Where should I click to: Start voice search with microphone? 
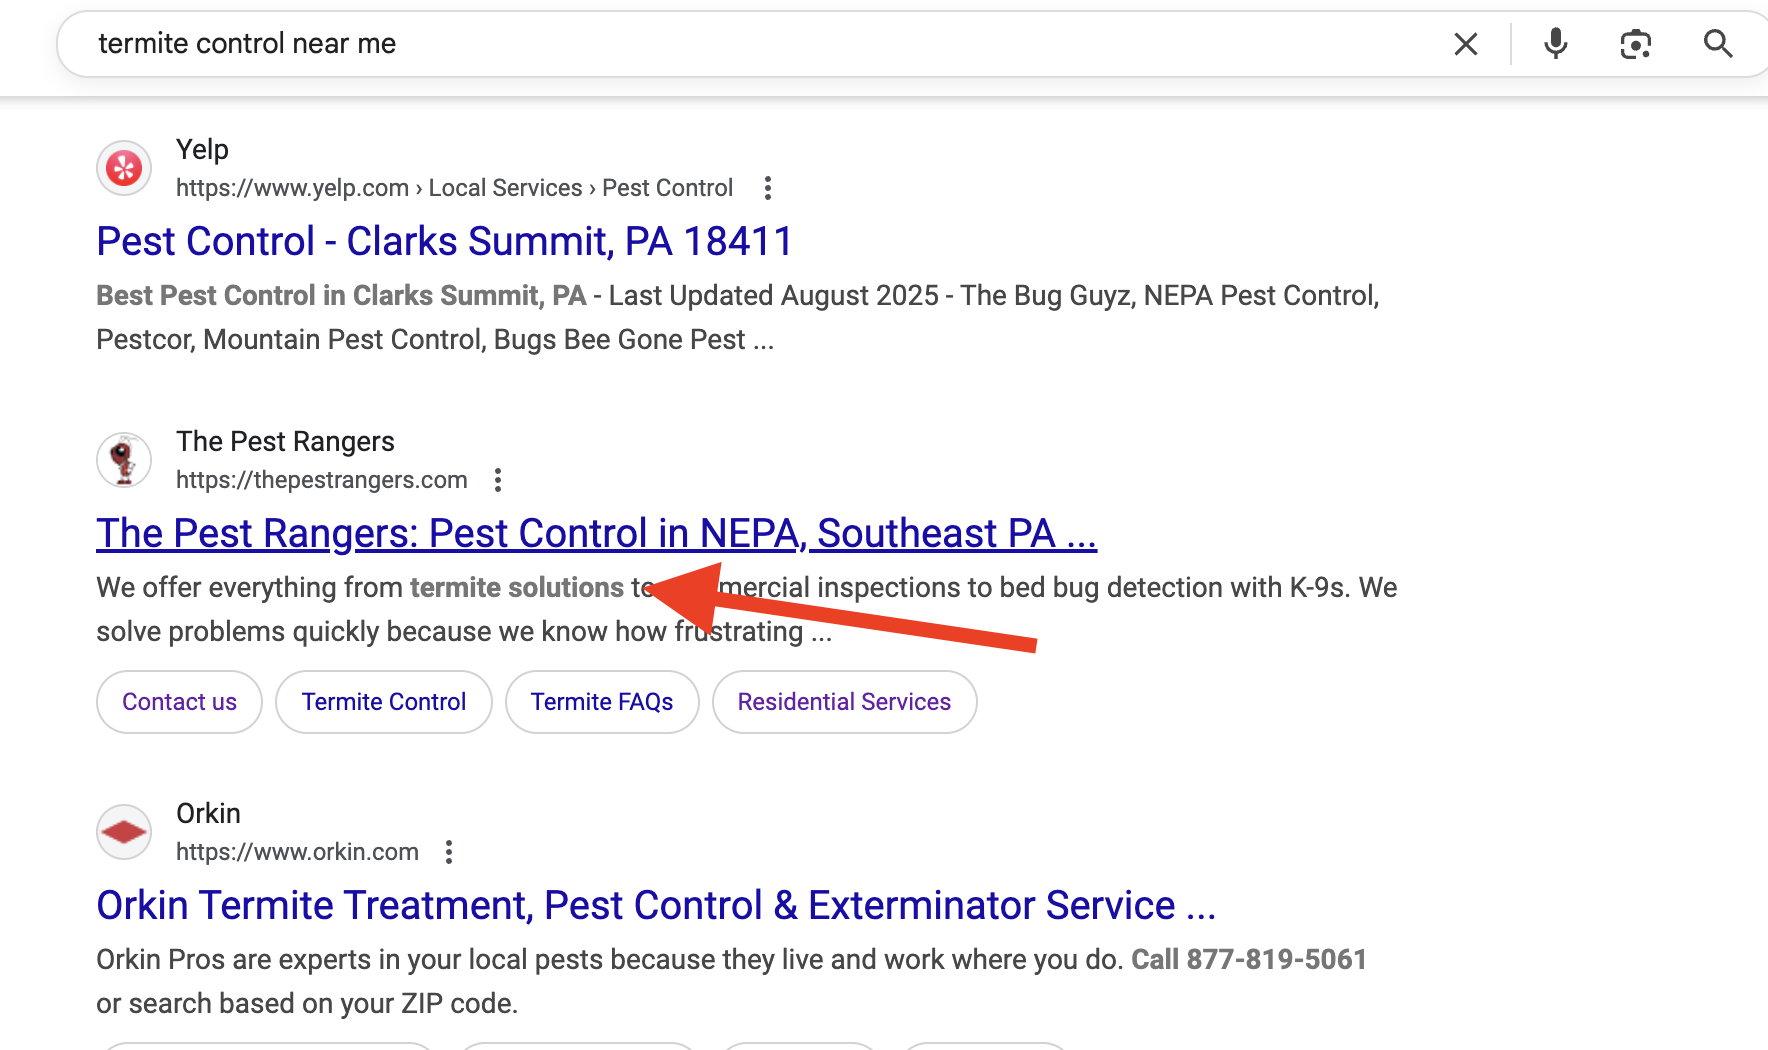(x=1555, y=44)
